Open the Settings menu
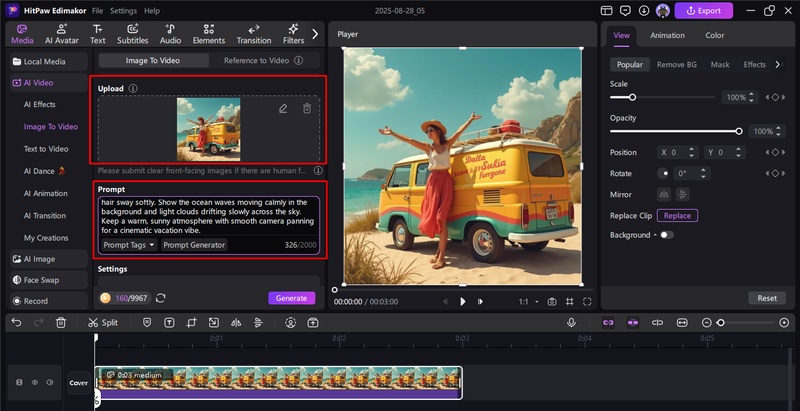 (x=123, y=11)
